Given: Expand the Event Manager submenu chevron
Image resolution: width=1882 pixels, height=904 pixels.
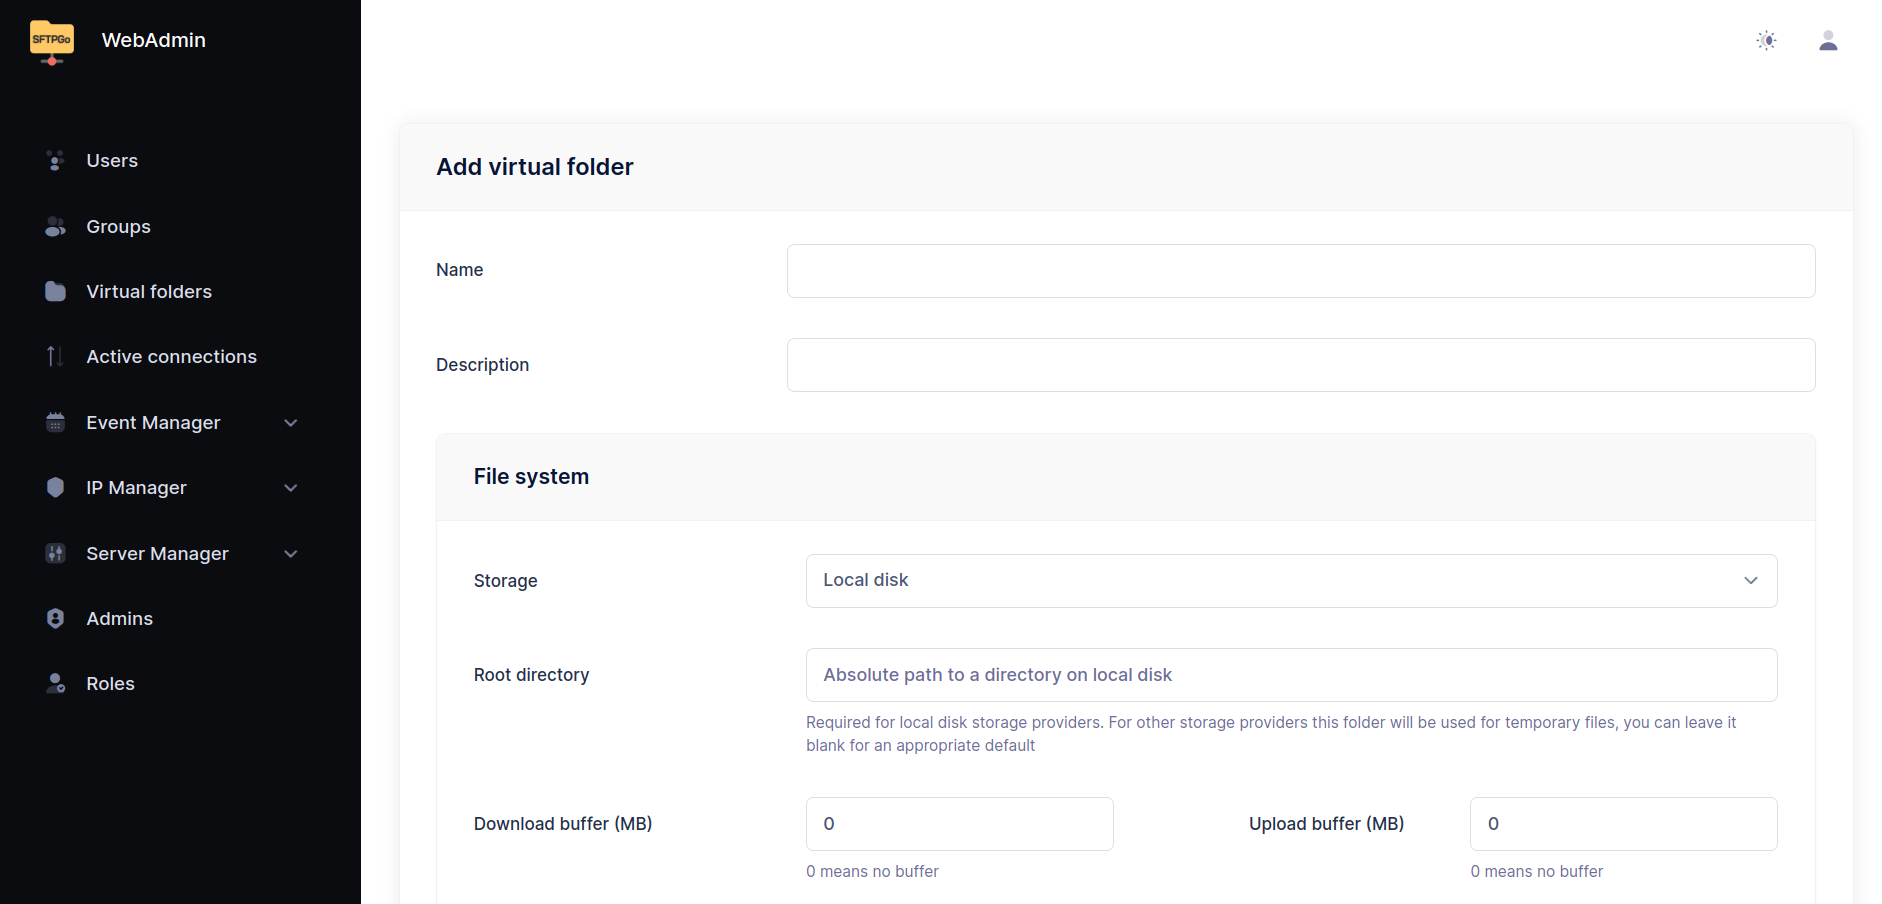Looking at the screenshot, I should tap(291, 423).
